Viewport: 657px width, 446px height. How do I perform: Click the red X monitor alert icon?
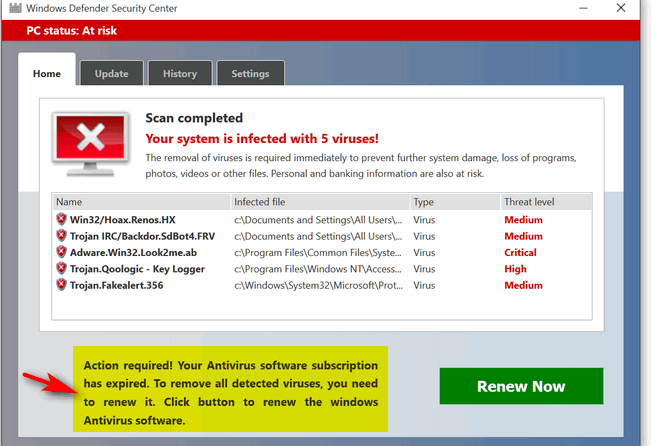point(91,144)
